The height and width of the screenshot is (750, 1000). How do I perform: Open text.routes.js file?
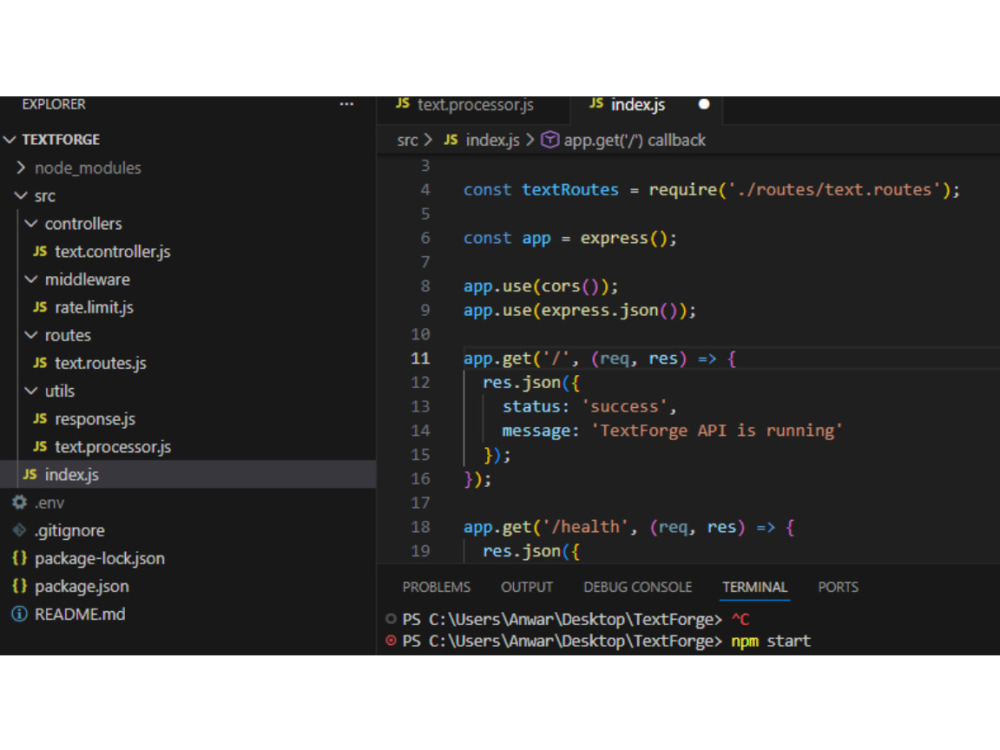(100, 363)
